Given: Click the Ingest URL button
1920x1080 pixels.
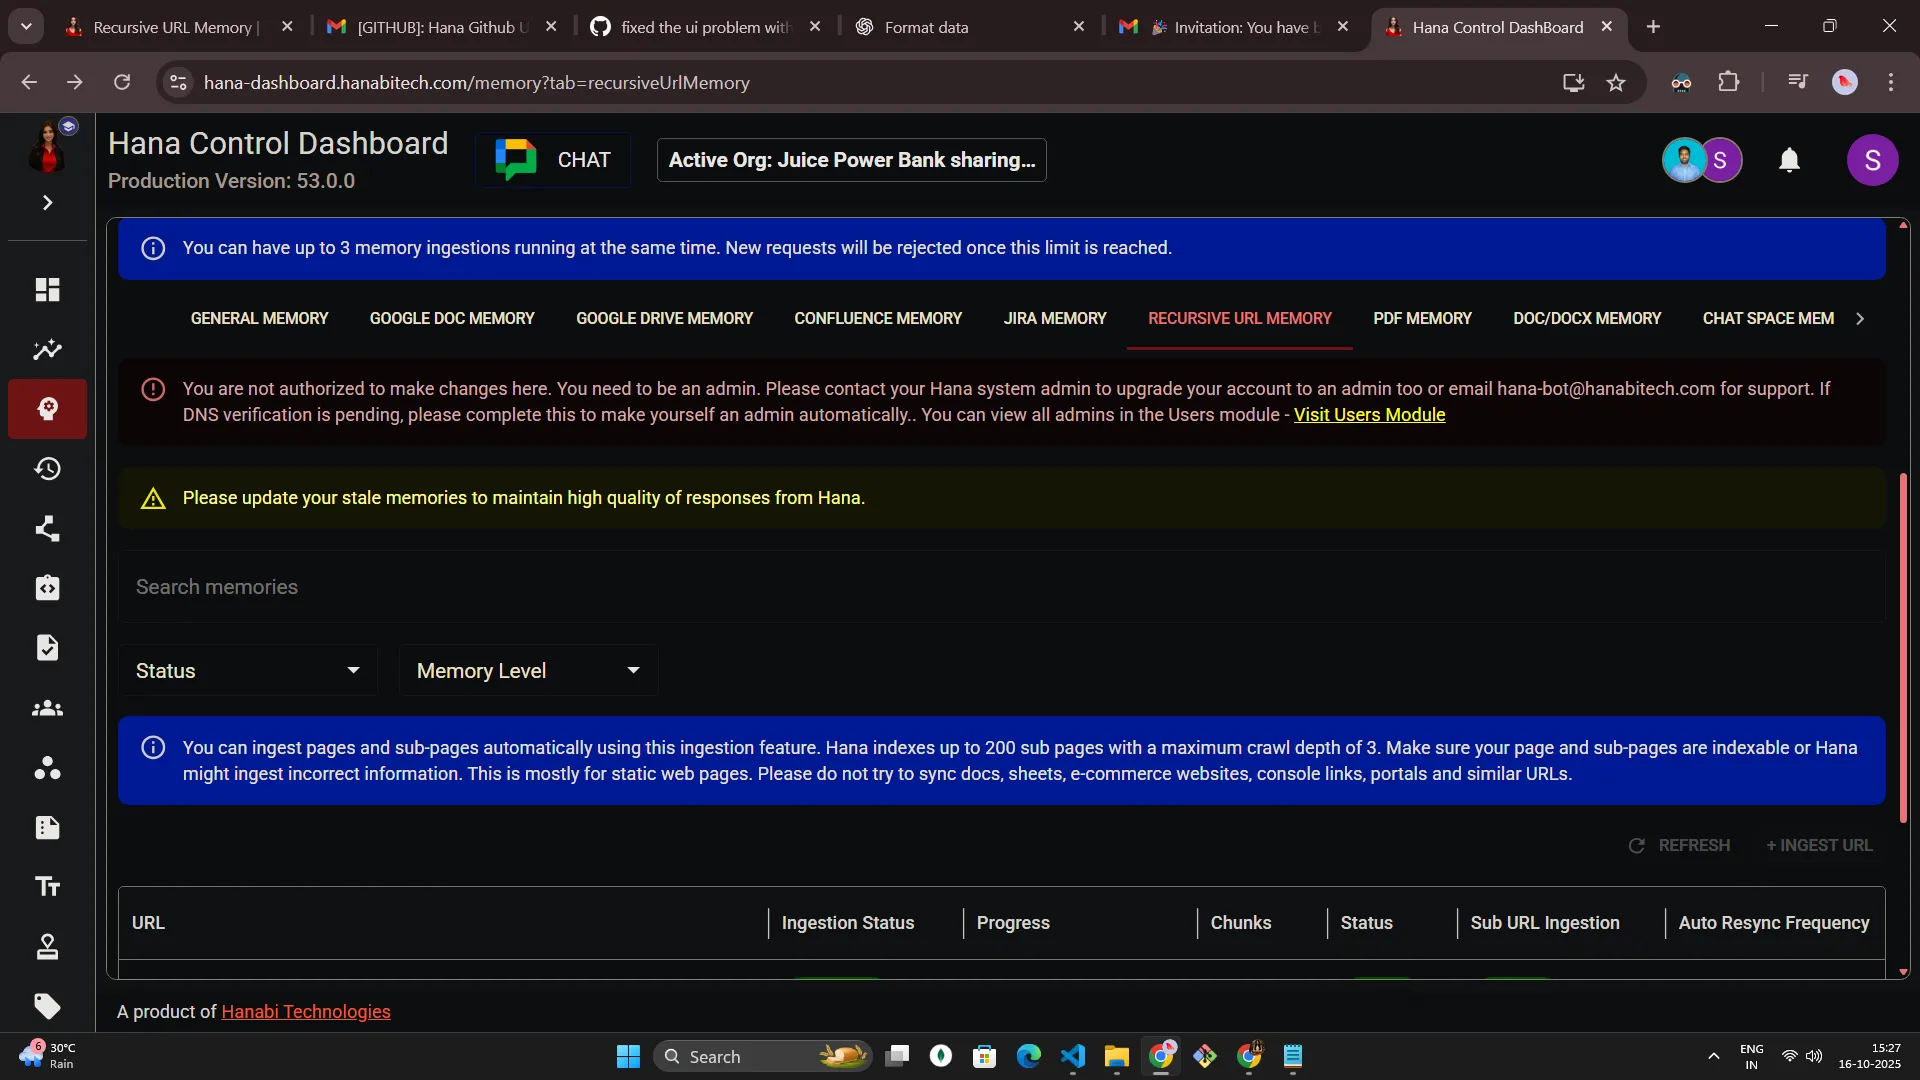Looking at the screenshot, I should tap(1819, 846).
